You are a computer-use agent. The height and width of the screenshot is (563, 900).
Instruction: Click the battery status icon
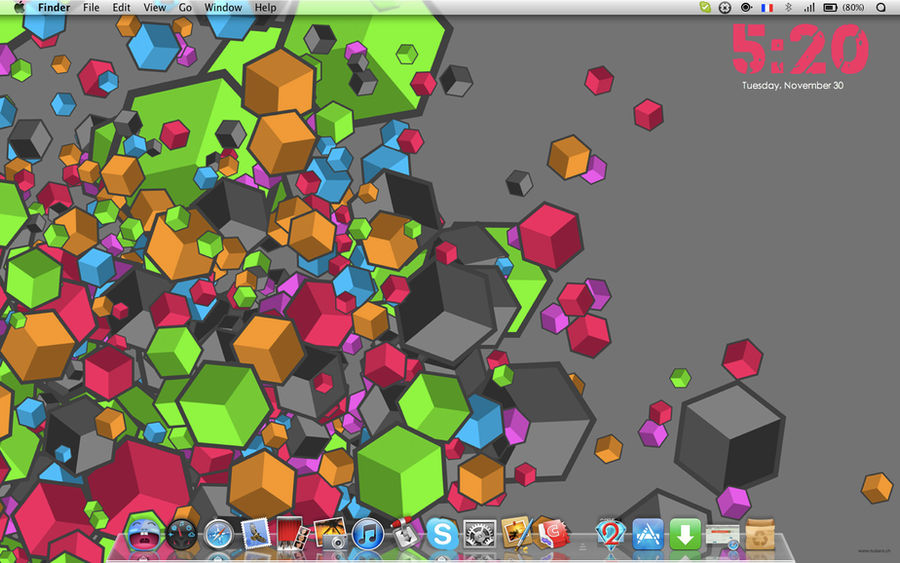point(830,7)
